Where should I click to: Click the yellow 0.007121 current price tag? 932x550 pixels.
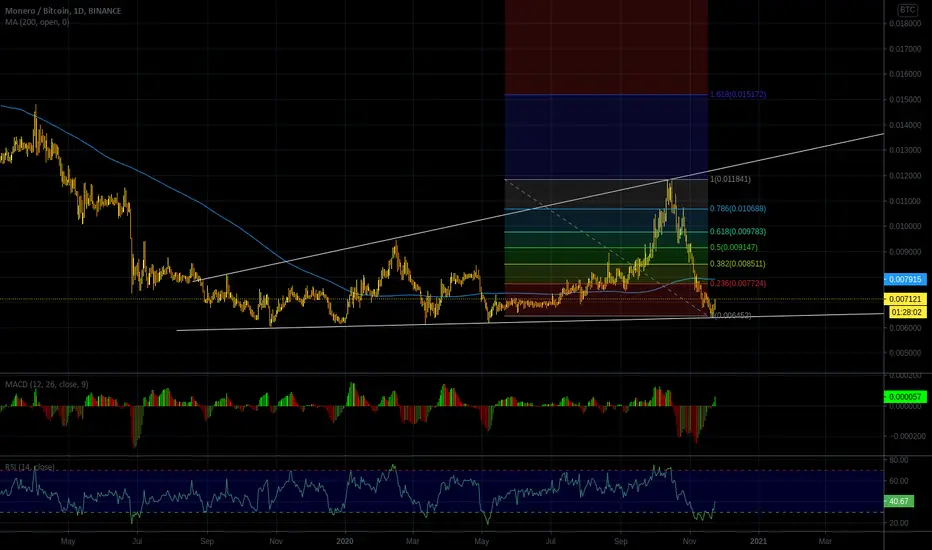click(x=905, y=299)
